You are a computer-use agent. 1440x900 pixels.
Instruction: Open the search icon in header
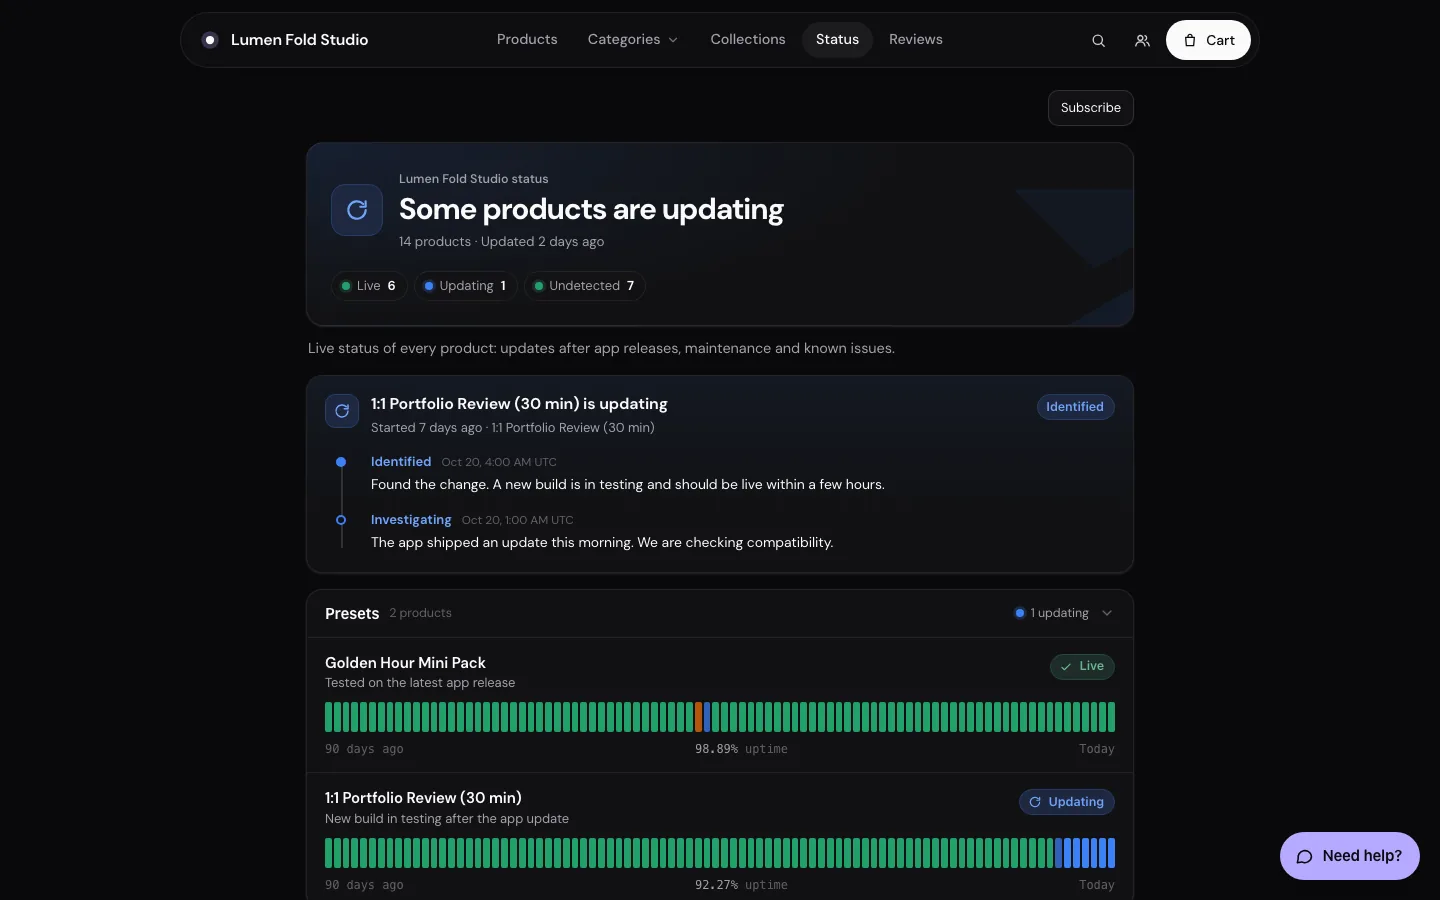pyautogui.click(x=1098, y=41)
